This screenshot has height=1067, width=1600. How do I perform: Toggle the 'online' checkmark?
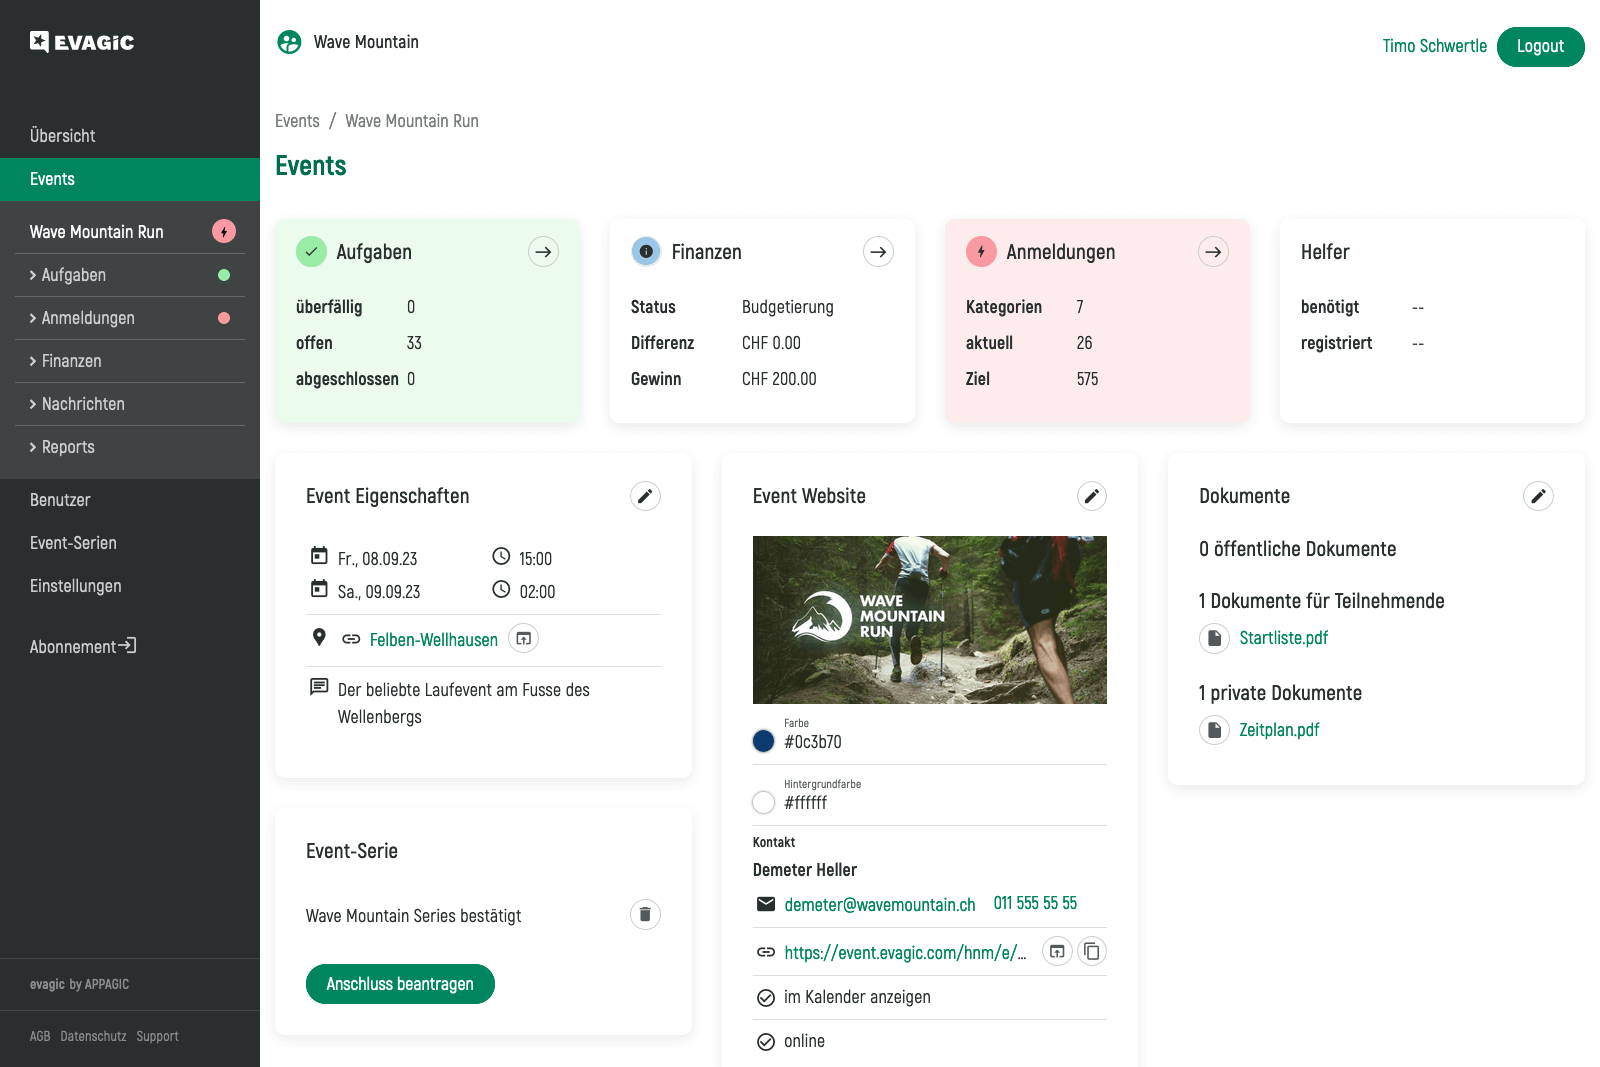point(766,1042)
